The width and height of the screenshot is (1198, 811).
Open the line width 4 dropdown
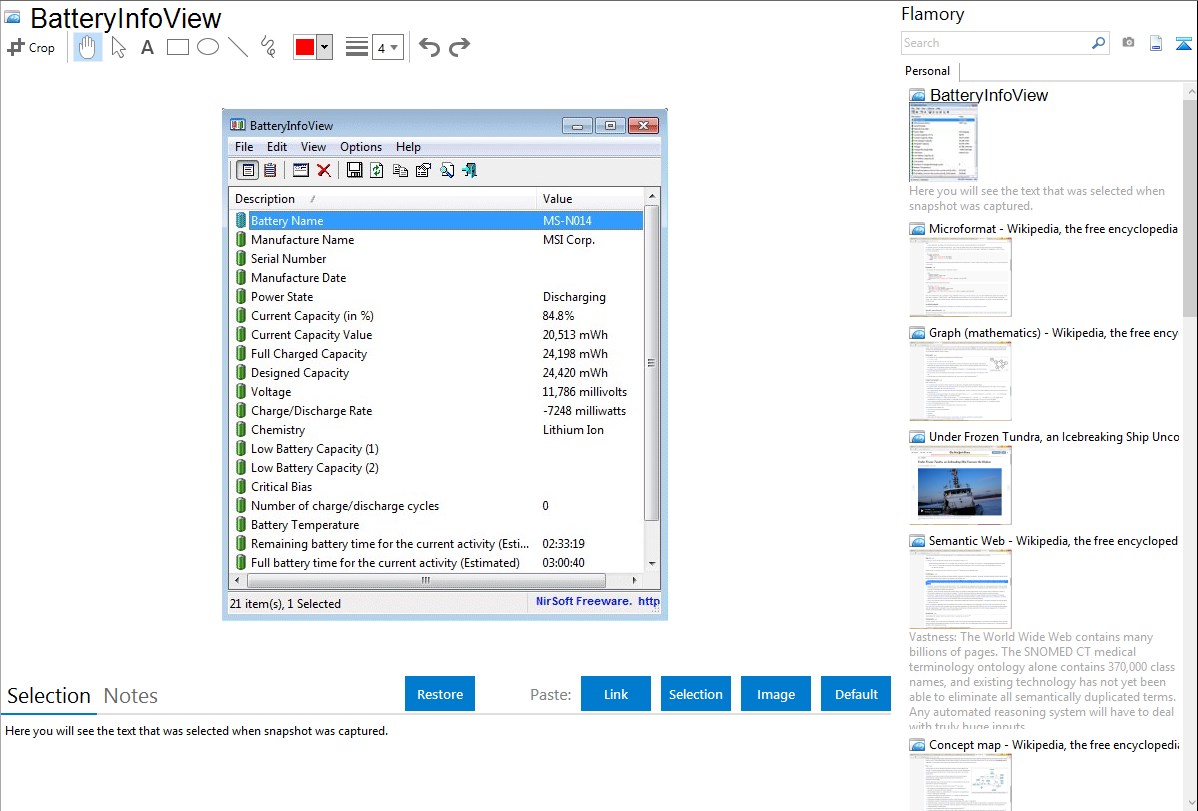387,47
